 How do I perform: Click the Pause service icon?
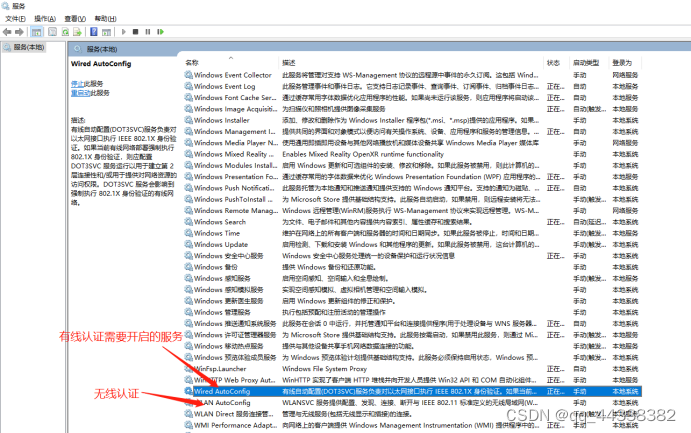click(148, 32)
